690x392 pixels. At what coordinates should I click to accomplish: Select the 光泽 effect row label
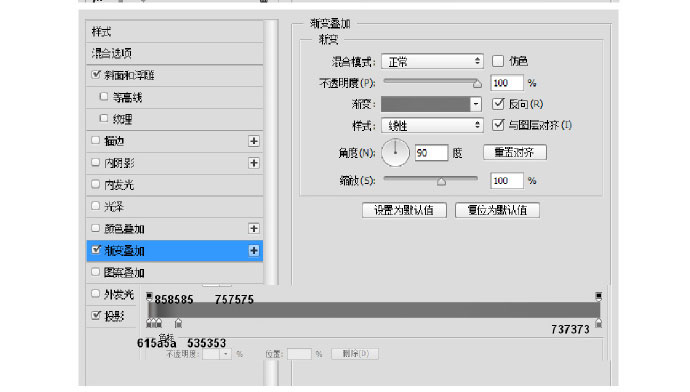click(114, 206)
